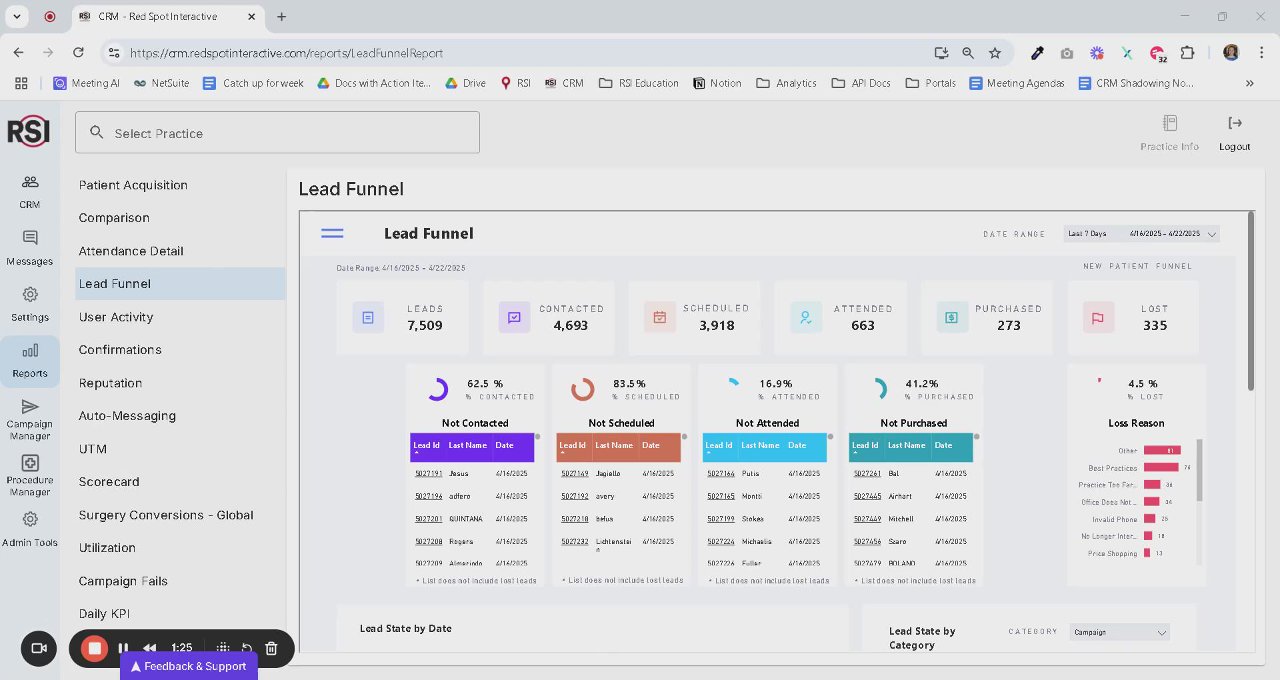Open Surgery Conversions - Global report
1280x680 pixels.
[166, 515]
